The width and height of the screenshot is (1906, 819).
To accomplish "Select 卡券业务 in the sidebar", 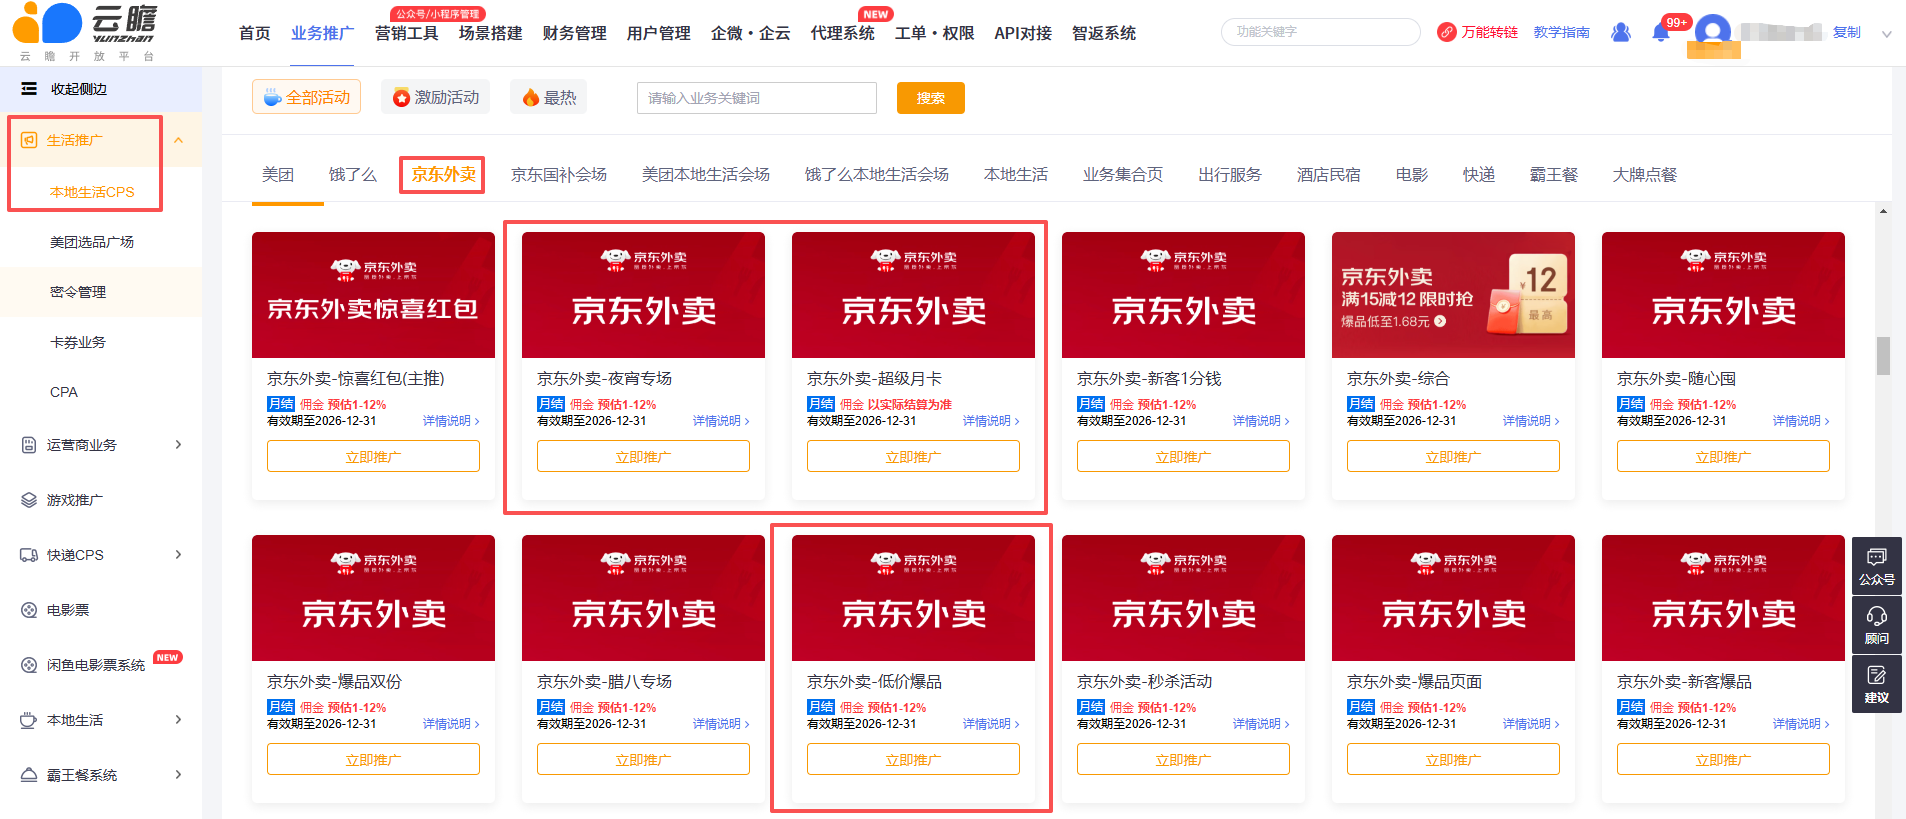I will point(78,342).
